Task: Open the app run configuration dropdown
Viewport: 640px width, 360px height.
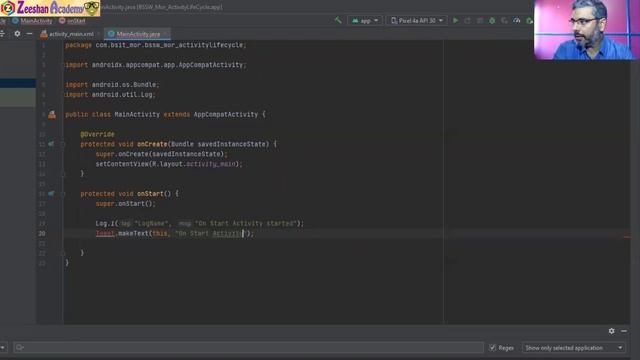Action: [365, 20]
